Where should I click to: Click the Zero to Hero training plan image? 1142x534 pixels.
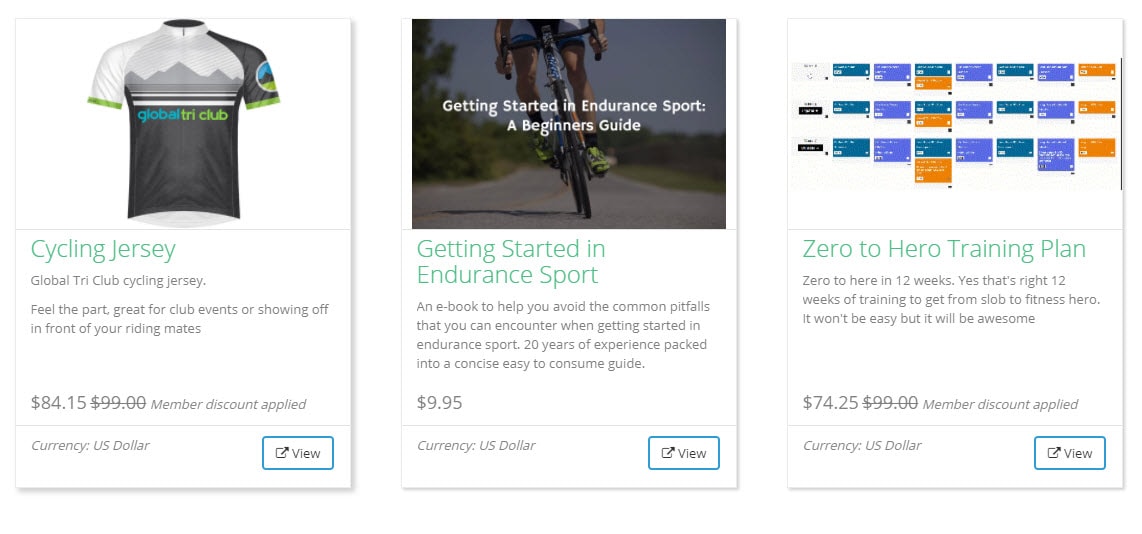[x=955, y=124]
